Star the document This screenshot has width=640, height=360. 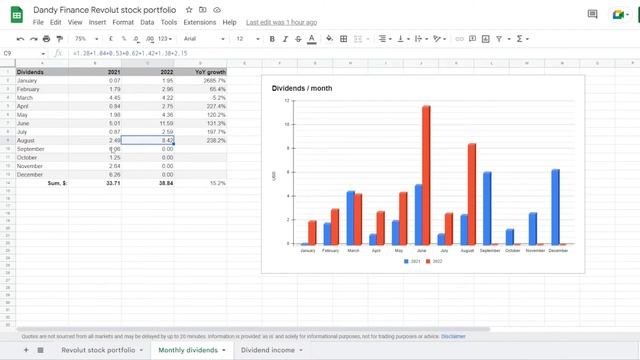click(189, 10)
